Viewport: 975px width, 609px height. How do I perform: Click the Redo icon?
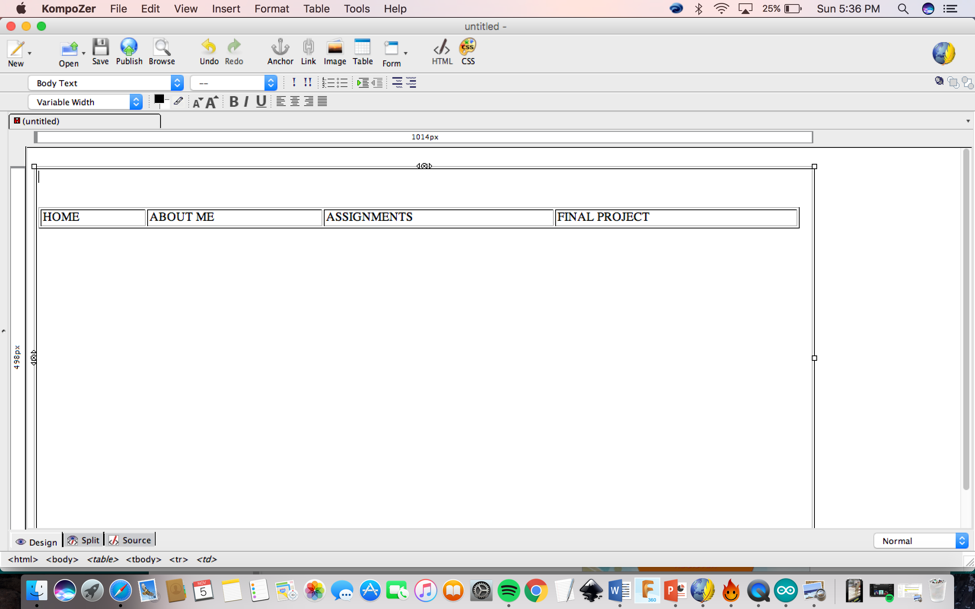tap(234, 47)
